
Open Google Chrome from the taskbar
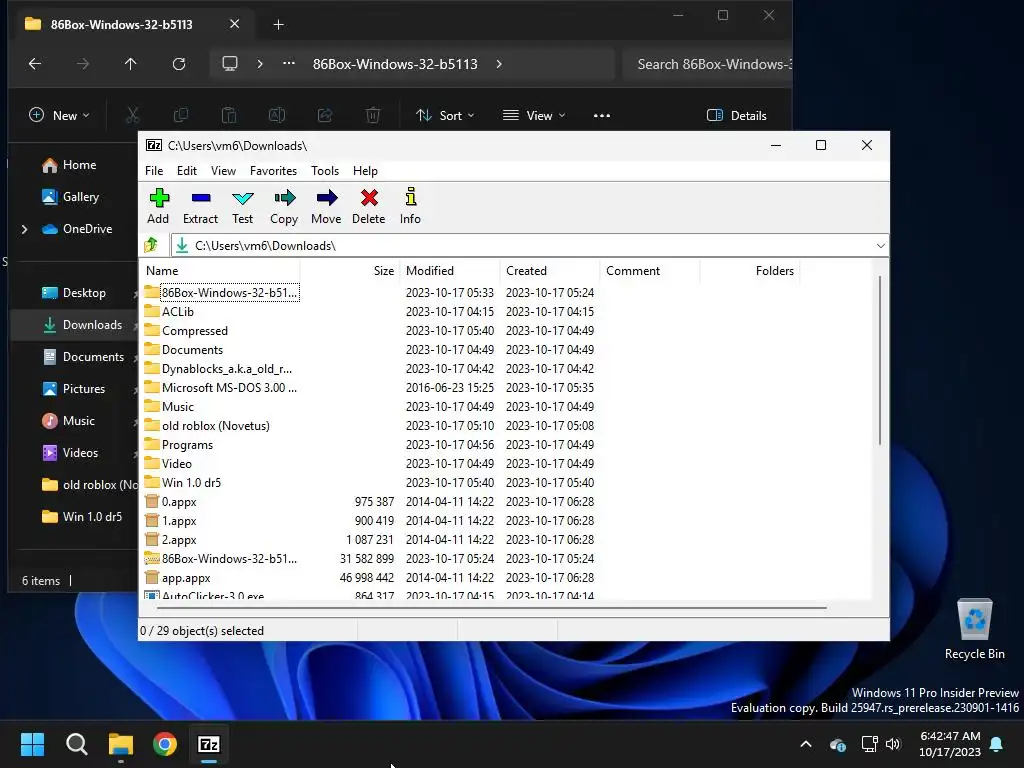(x=165, y=744)
